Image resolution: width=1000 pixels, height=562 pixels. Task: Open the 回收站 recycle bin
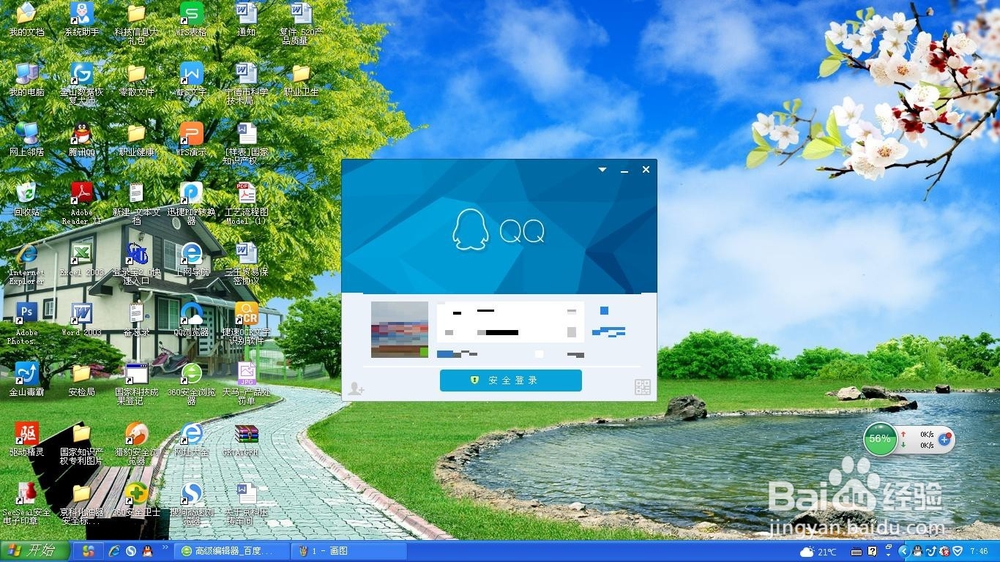27,200
